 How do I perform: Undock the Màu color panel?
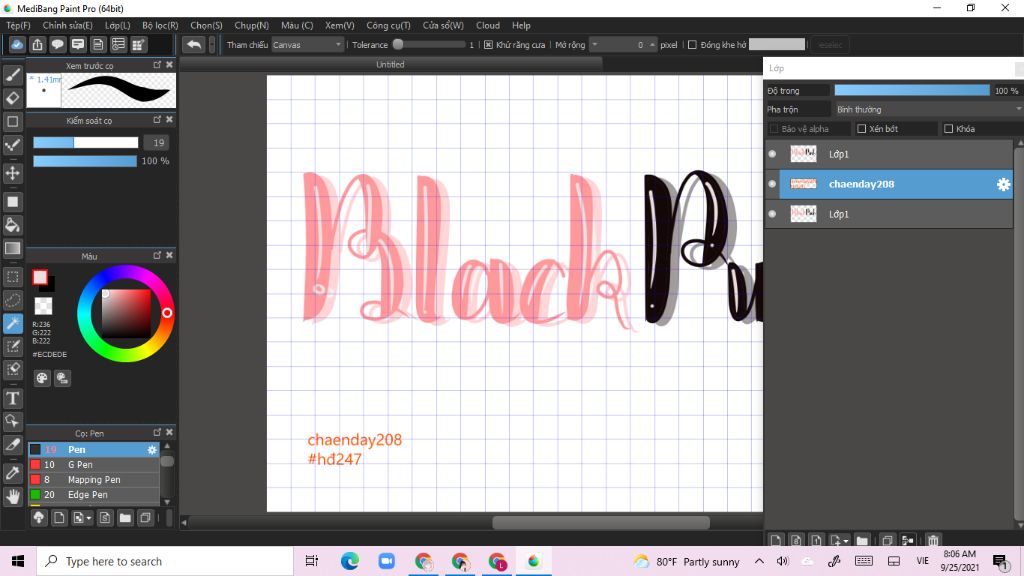pos(157,255)
